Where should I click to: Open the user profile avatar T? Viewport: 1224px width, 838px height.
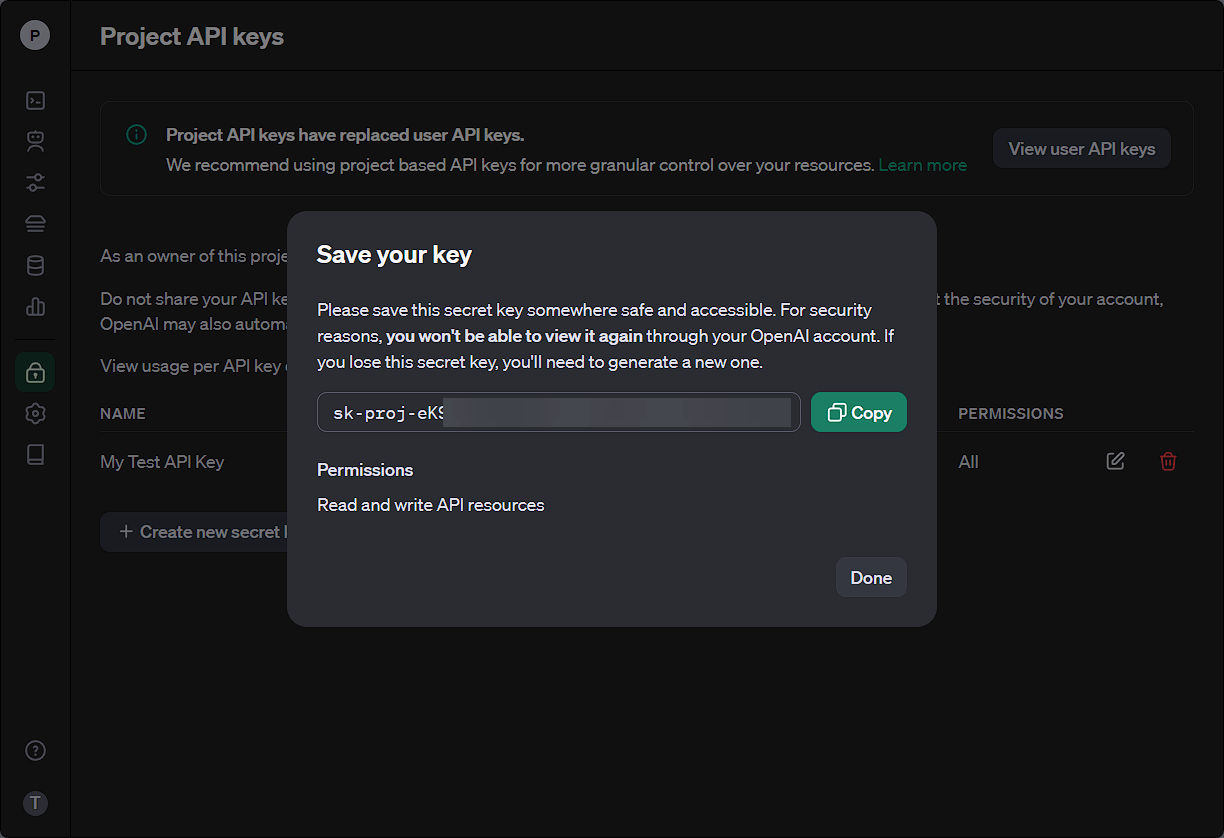point(35,802)
